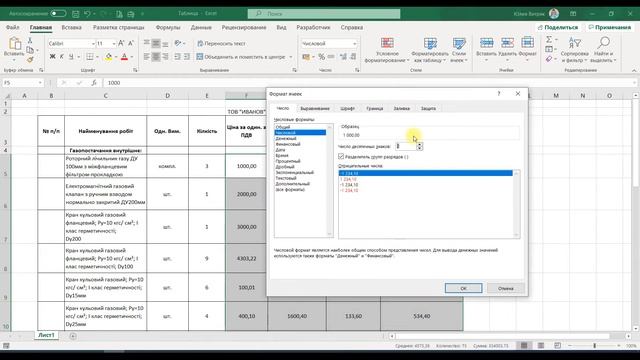Click the Align Right icon in the ribbon
The width and height of the screenshot is (640, 360).
point(165,57)
